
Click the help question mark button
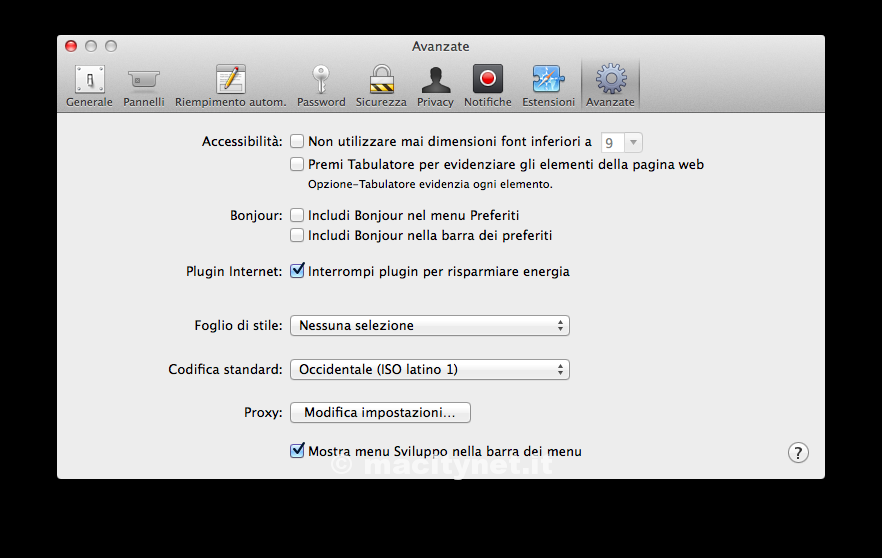pyautogui.click(x=798, y=452)
